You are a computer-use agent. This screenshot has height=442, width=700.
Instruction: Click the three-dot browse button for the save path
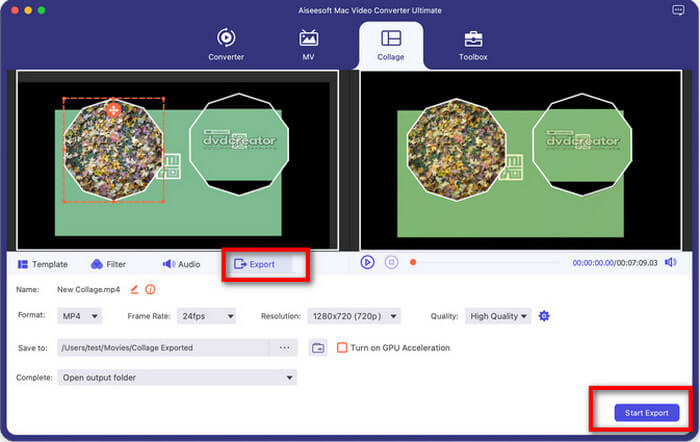coord(284,348)
